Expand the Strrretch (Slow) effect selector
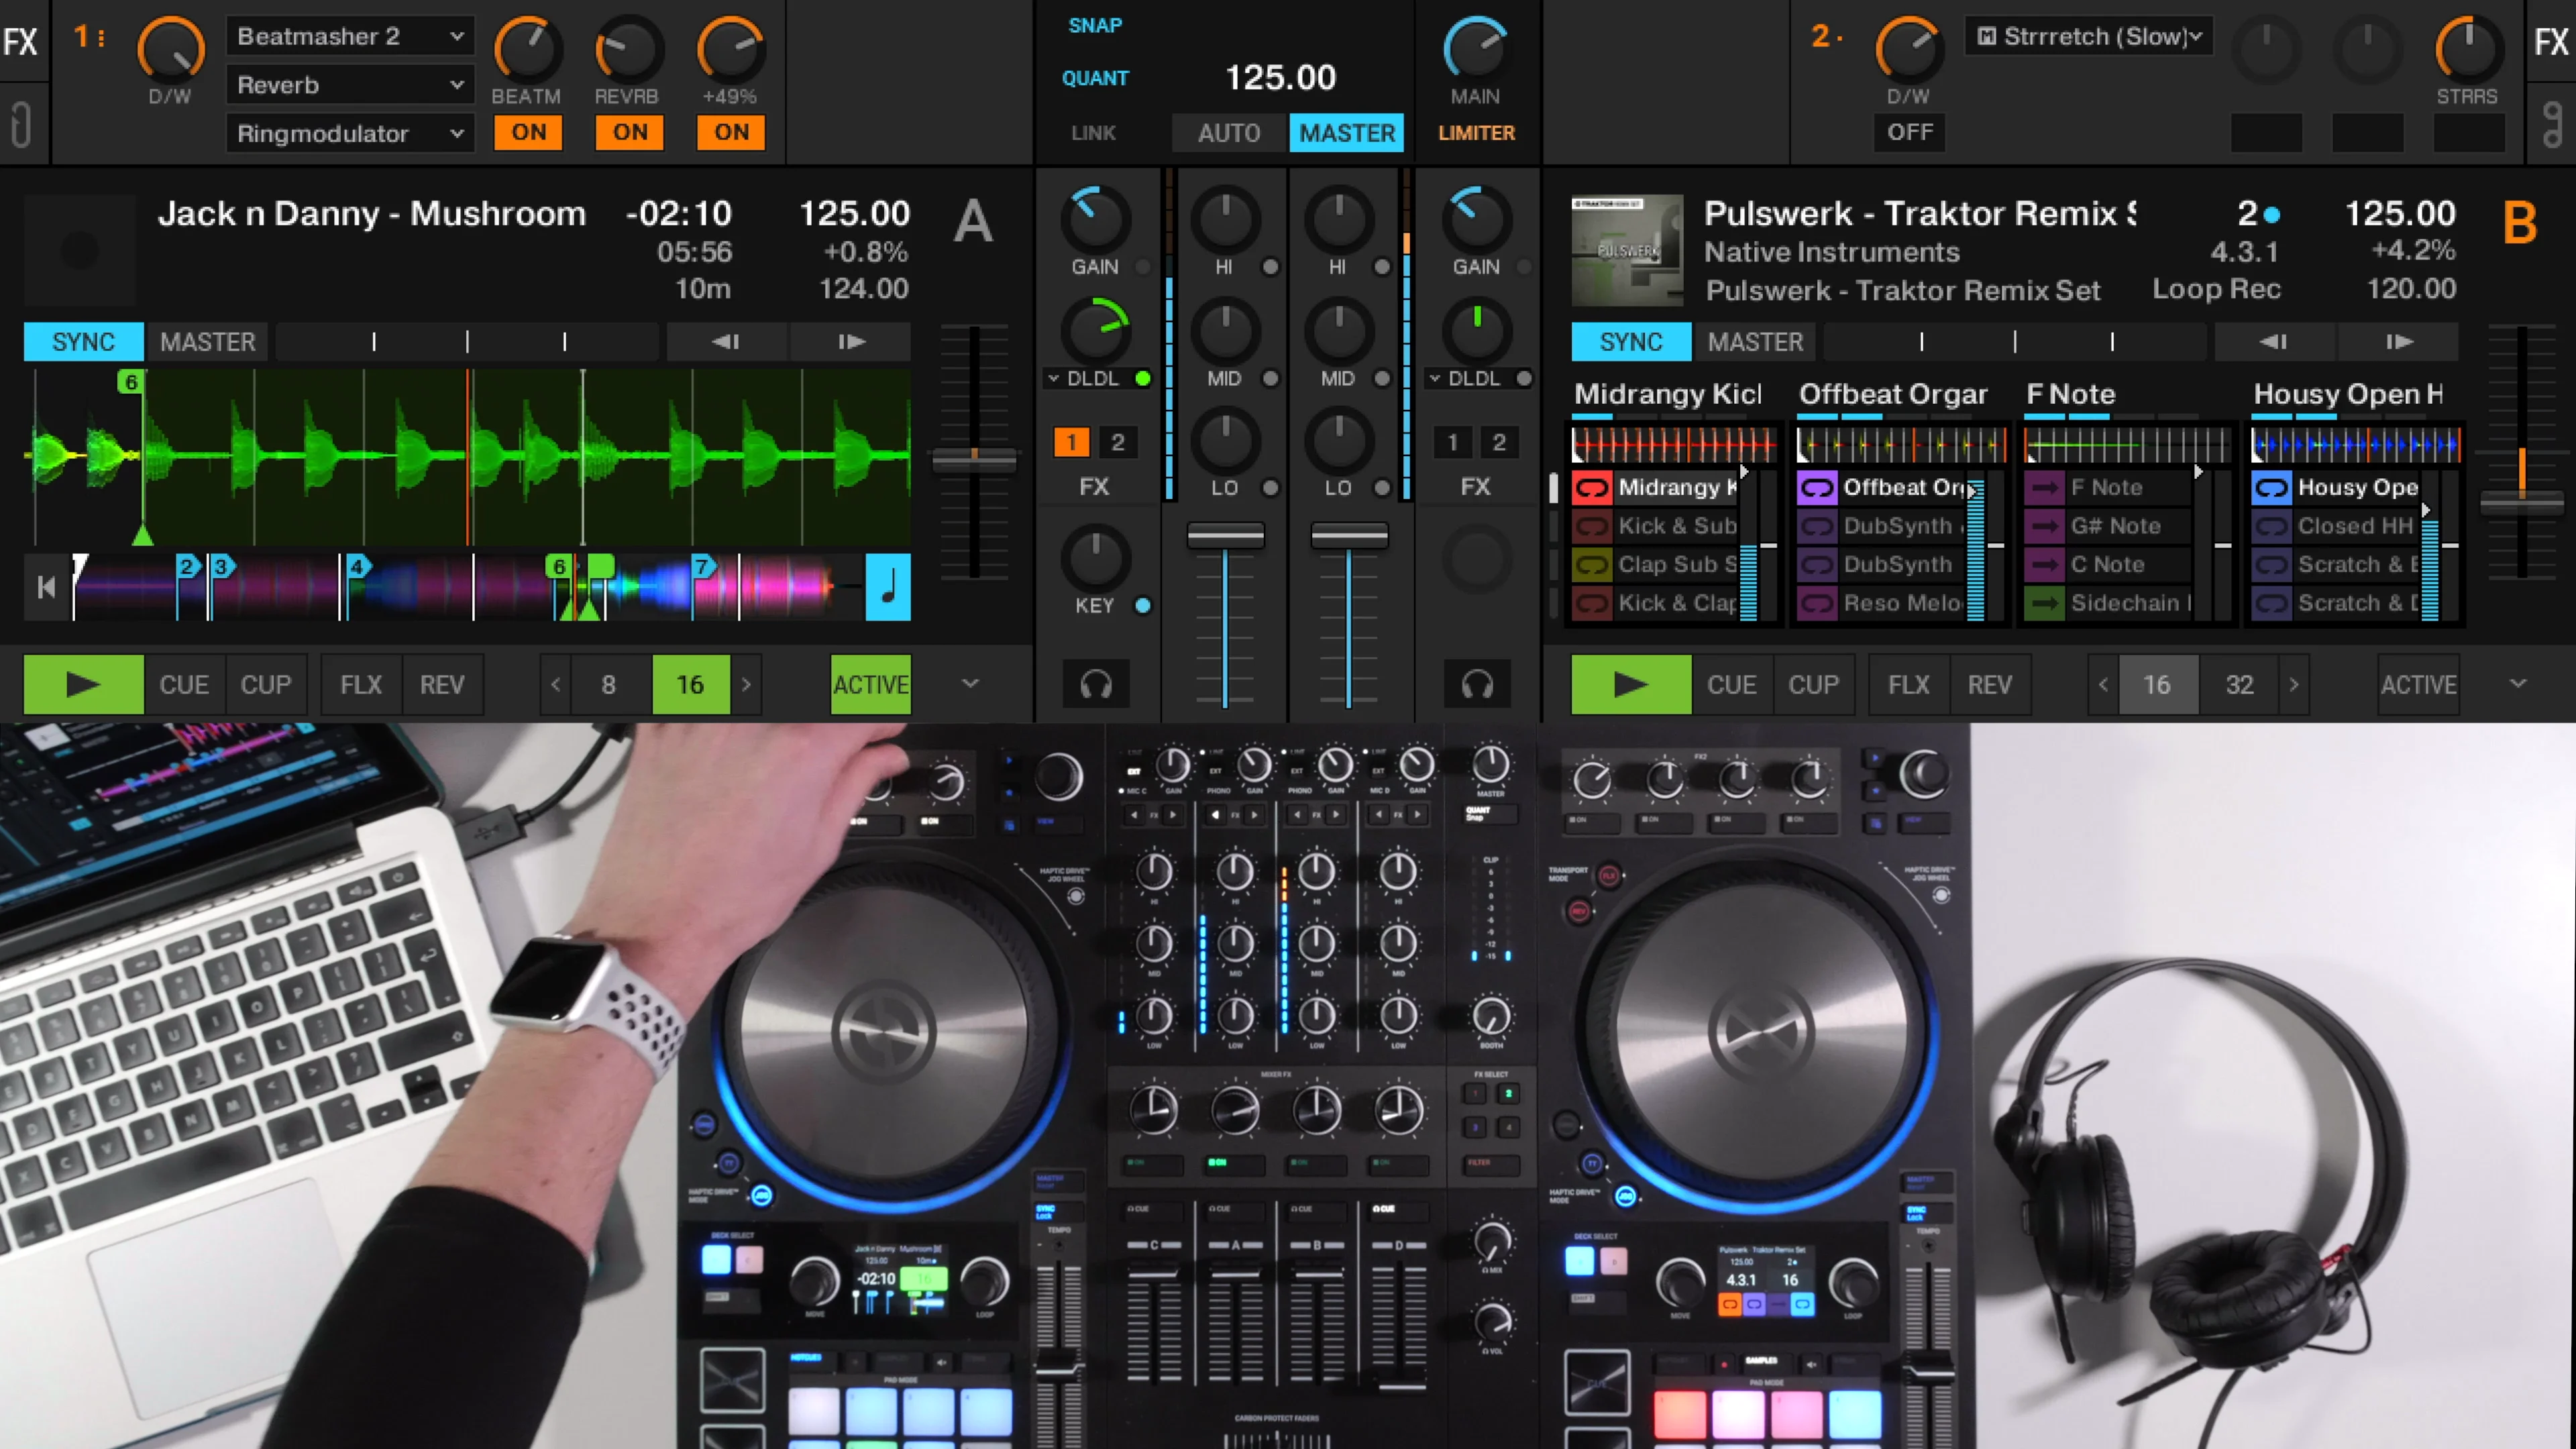The image size is (2576, 1449). point(2090,37)
